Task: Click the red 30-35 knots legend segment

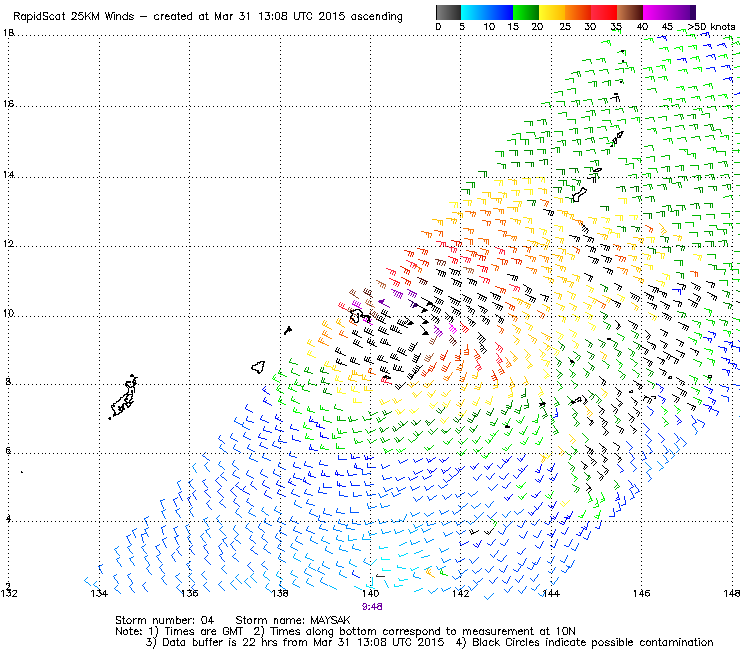Action: click(x=604, y=12)
